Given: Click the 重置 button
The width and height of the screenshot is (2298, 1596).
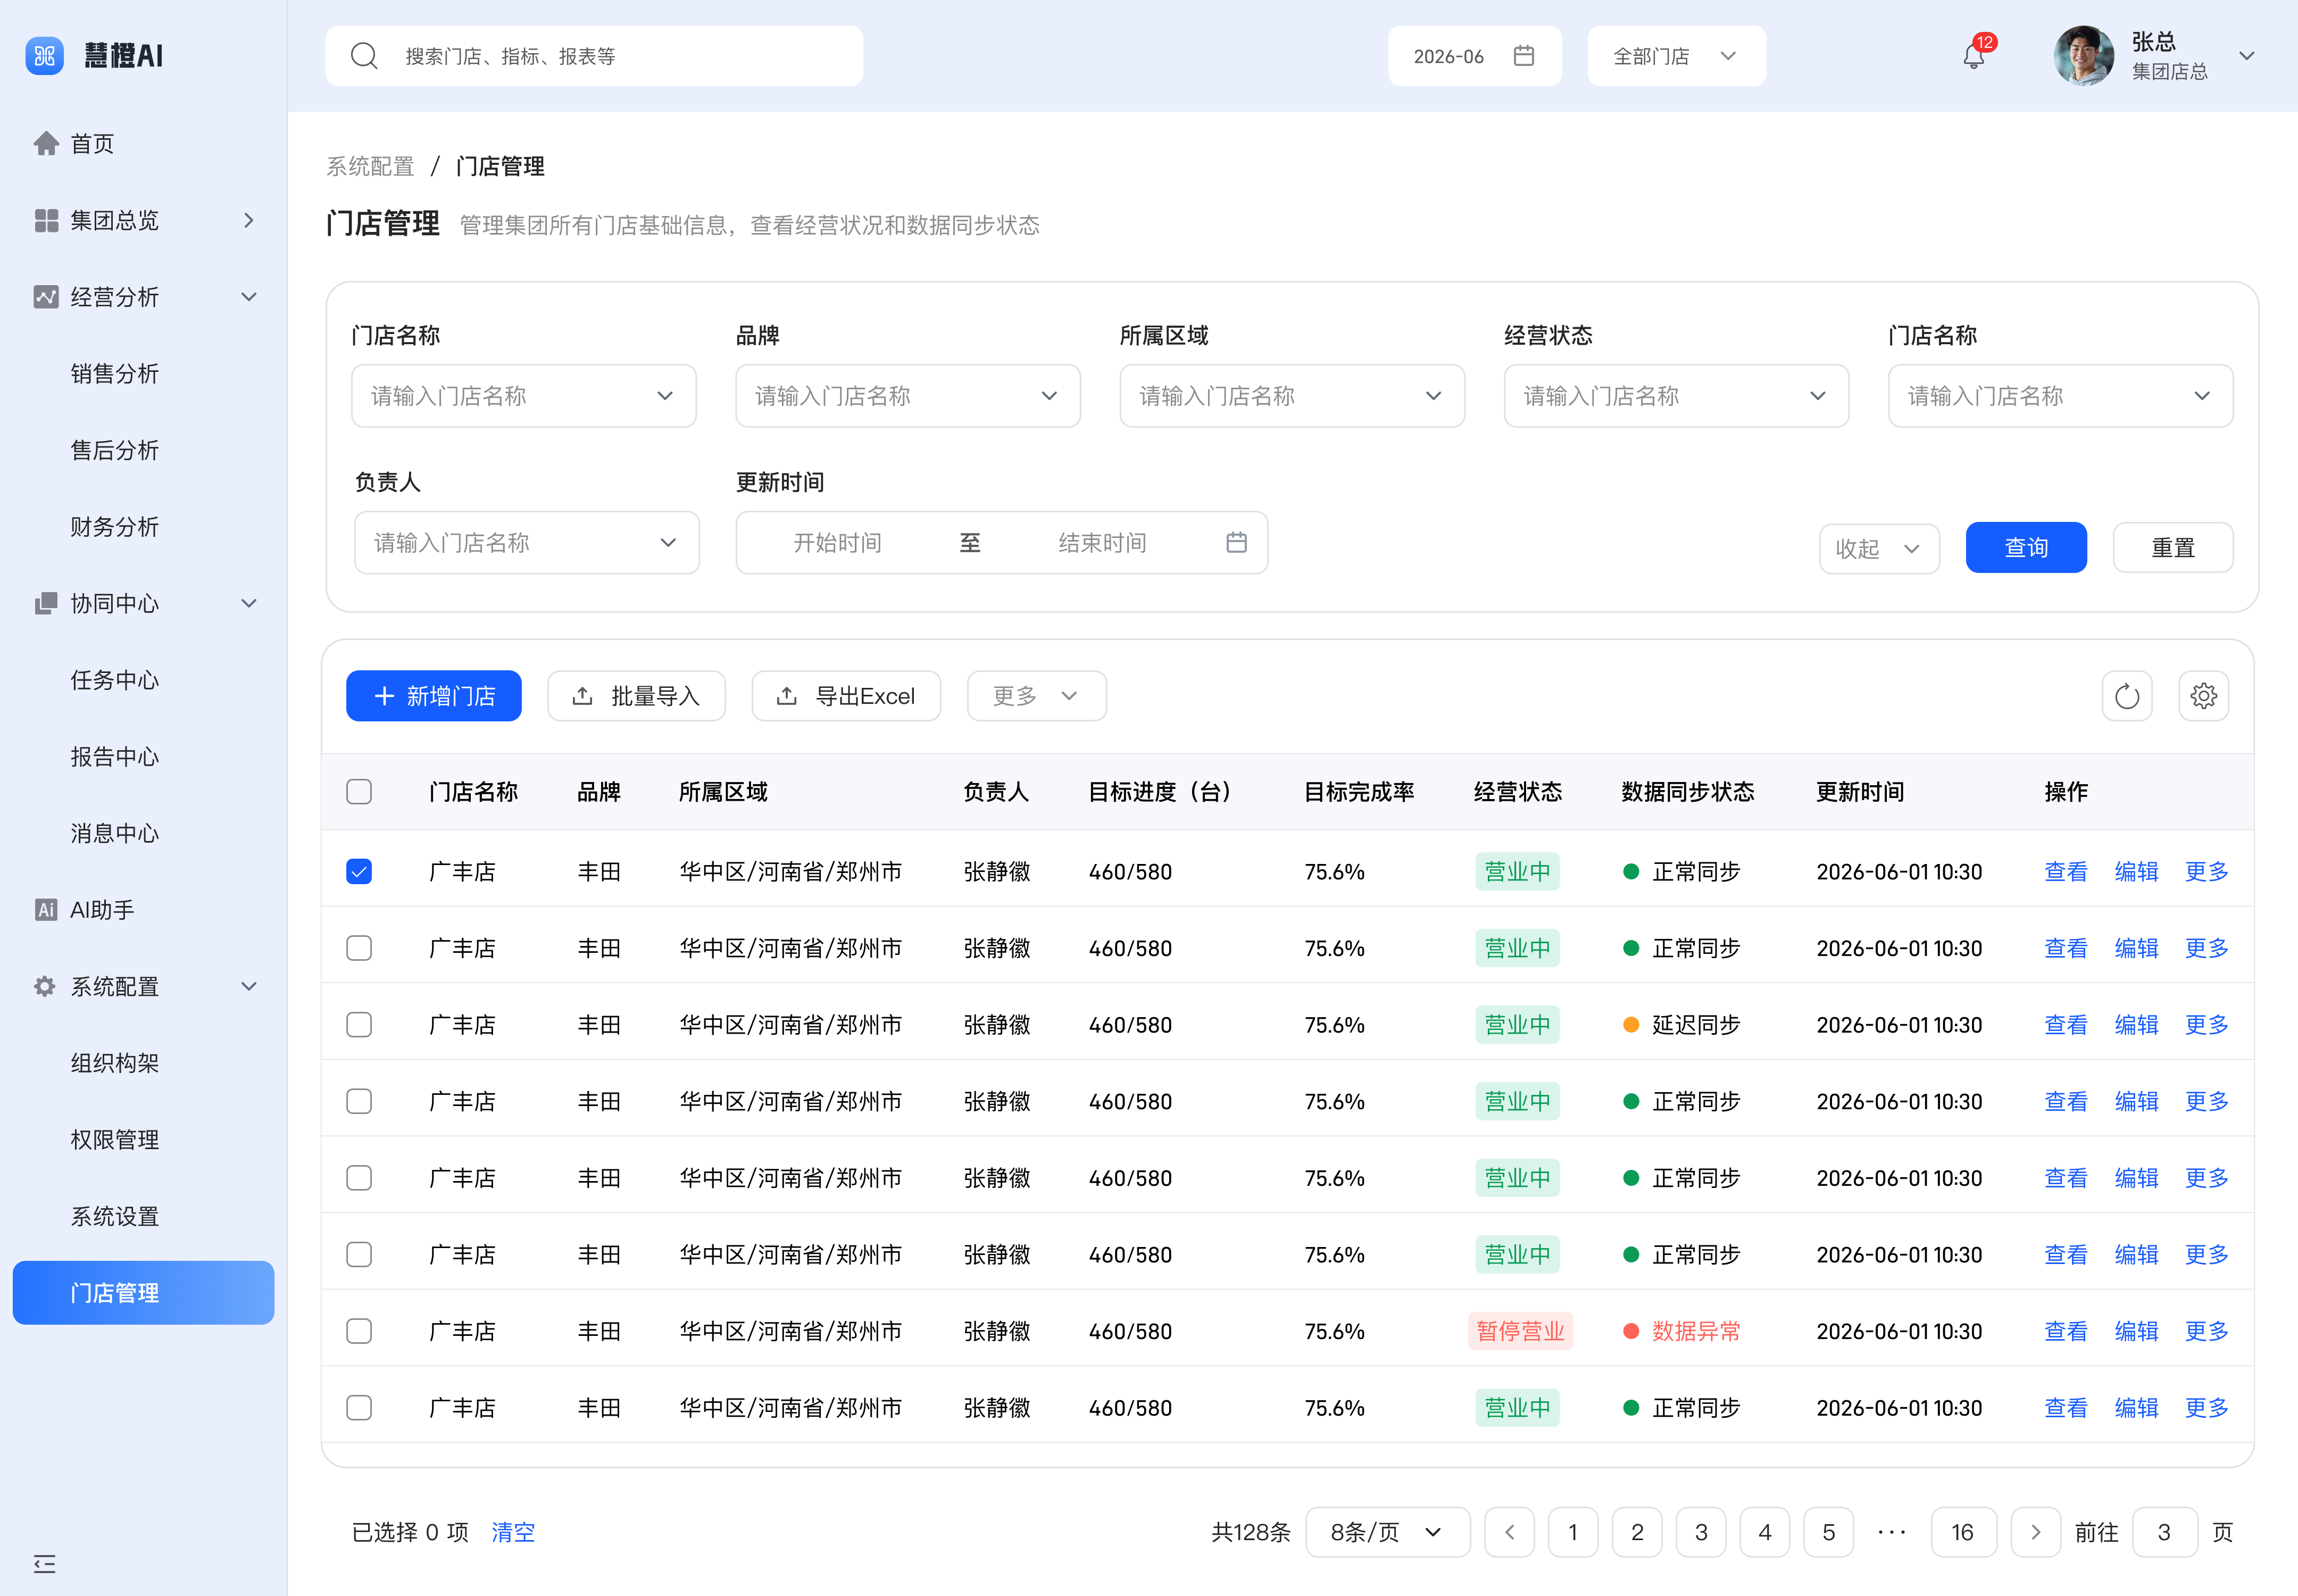Looking at the screenshot, I should [x=2172, y=548].
